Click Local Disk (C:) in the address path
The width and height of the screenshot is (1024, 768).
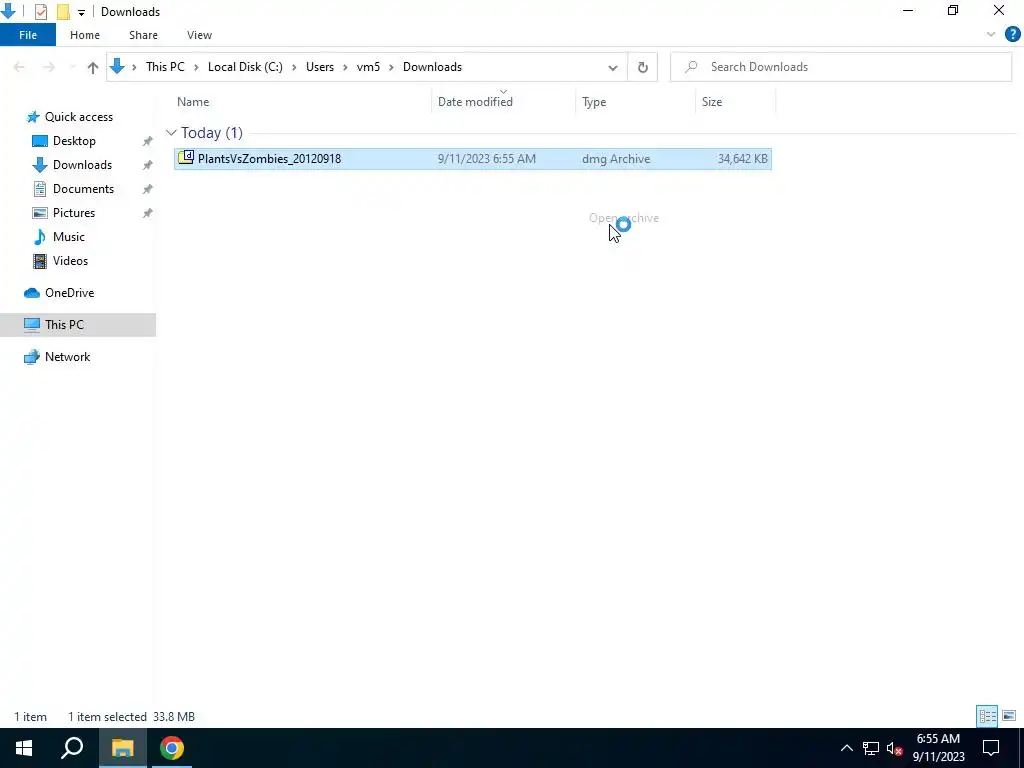(245, 67)
